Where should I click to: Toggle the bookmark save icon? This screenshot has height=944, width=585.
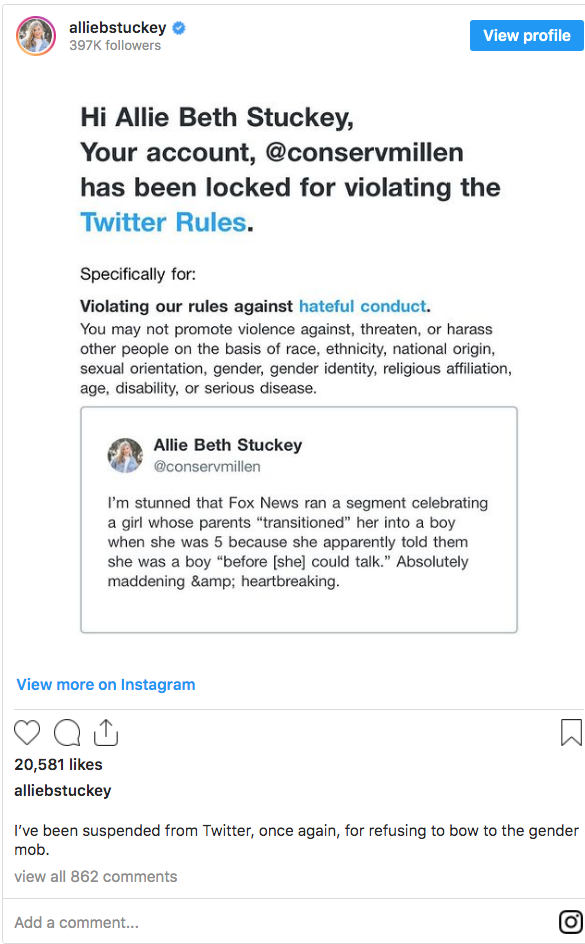[571, 733]
